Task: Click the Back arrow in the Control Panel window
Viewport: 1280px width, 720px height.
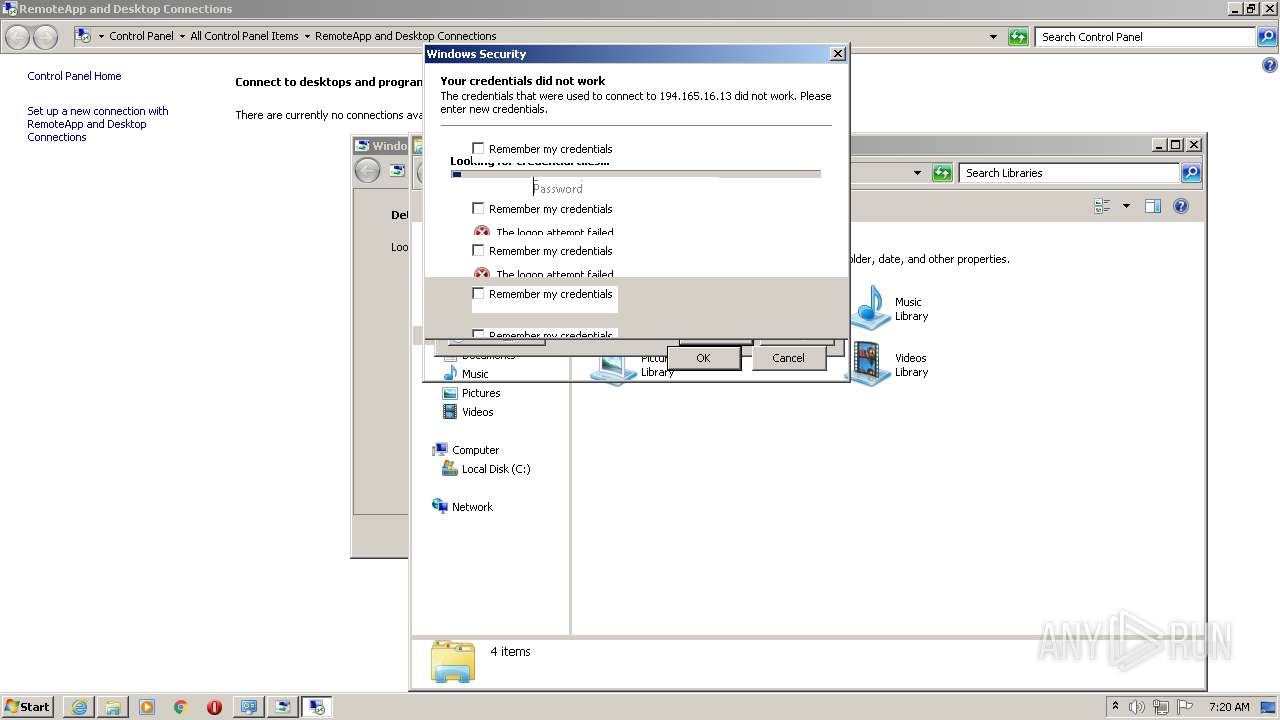Action: point(18,37)
